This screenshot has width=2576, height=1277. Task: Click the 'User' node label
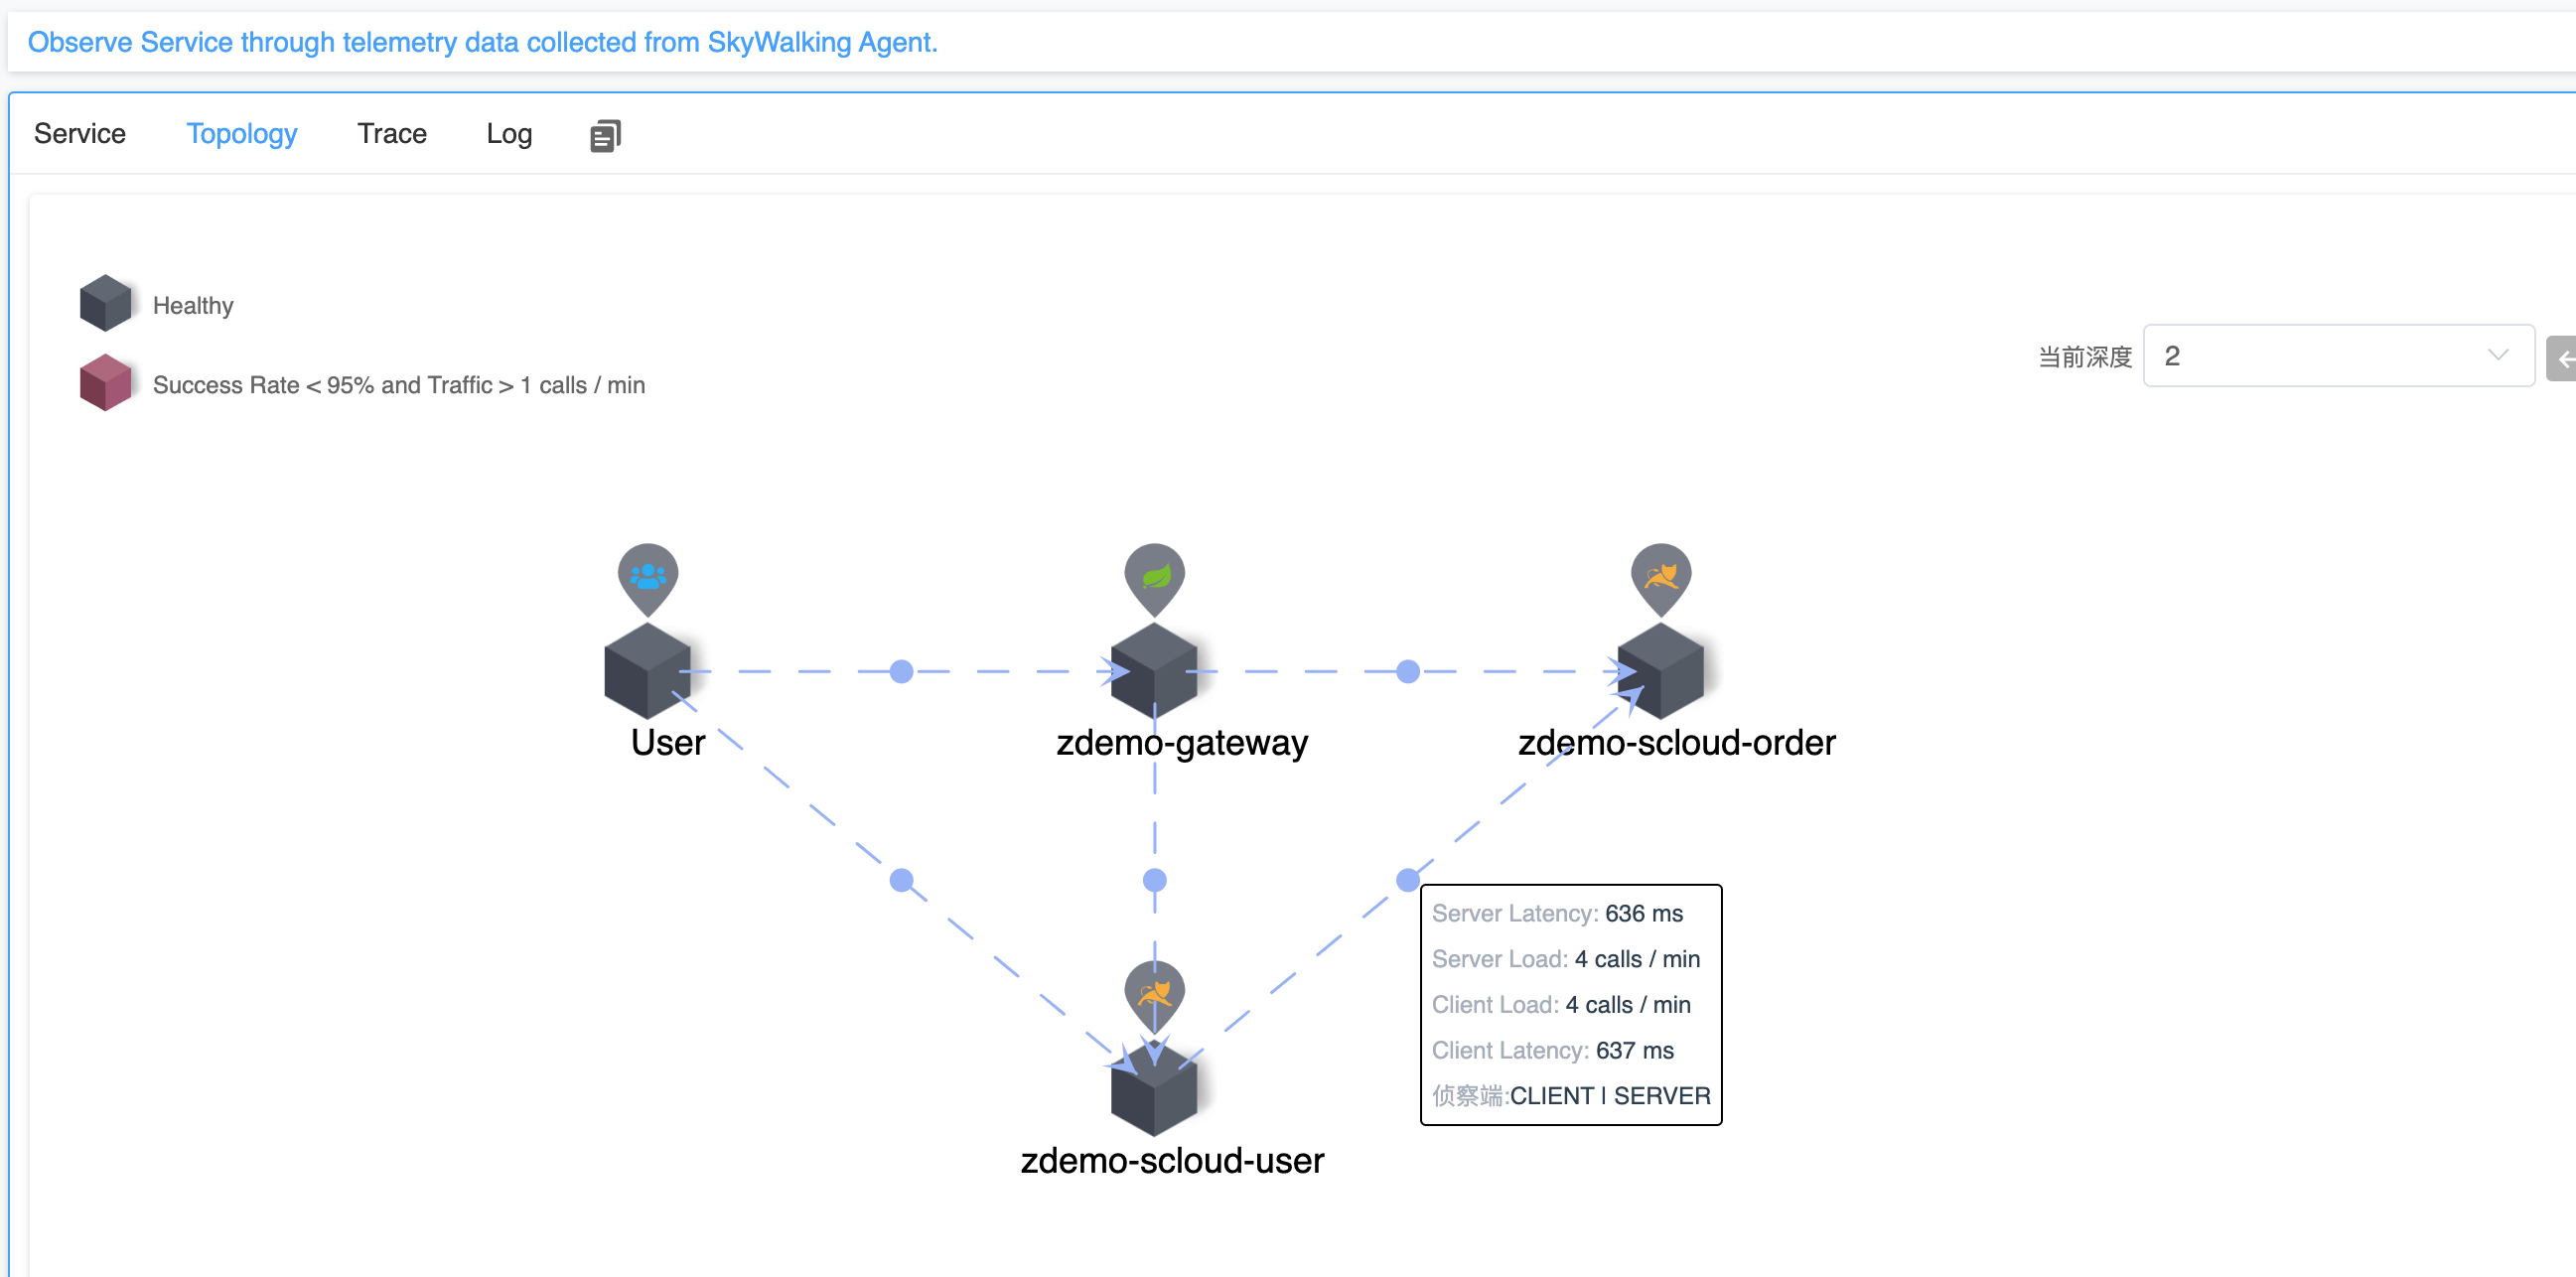(x=667, y=743)
